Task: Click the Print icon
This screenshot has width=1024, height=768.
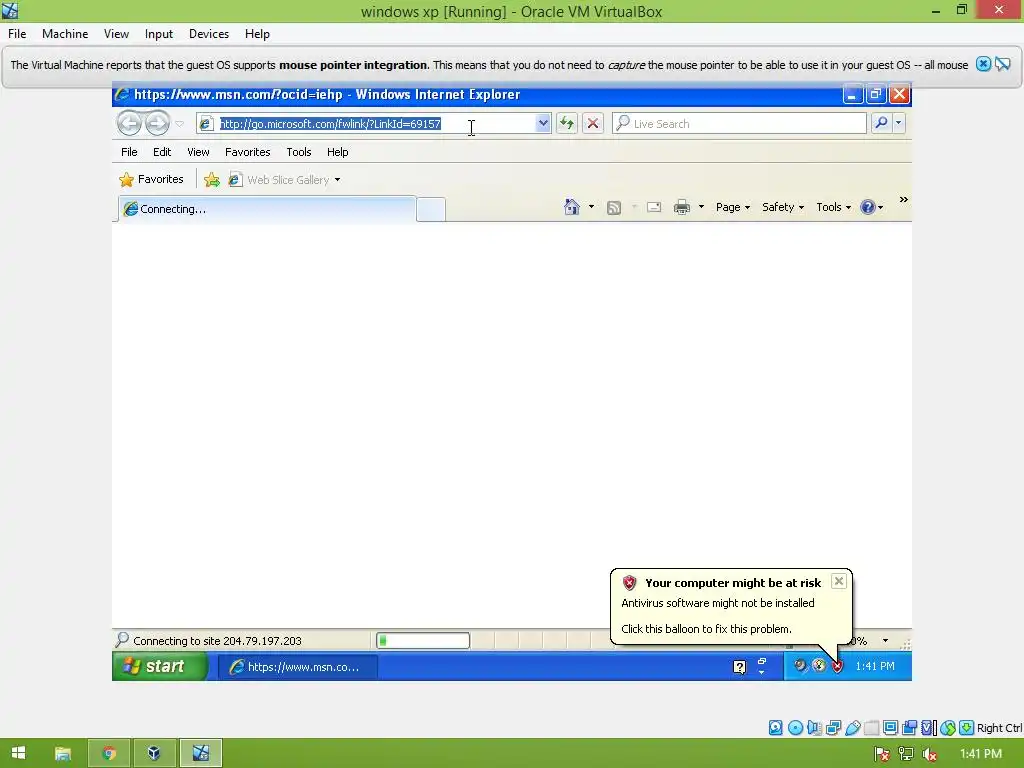Action: [x=682, y=207]
